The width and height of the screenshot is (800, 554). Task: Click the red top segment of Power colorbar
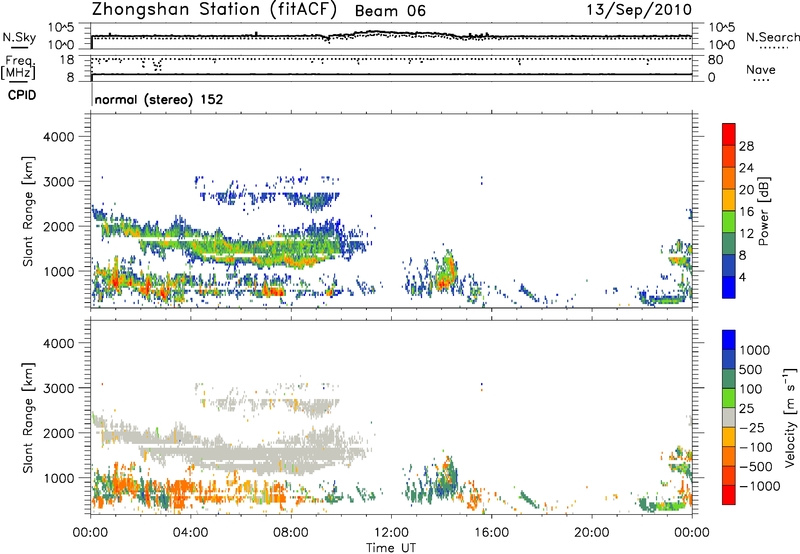729,135
